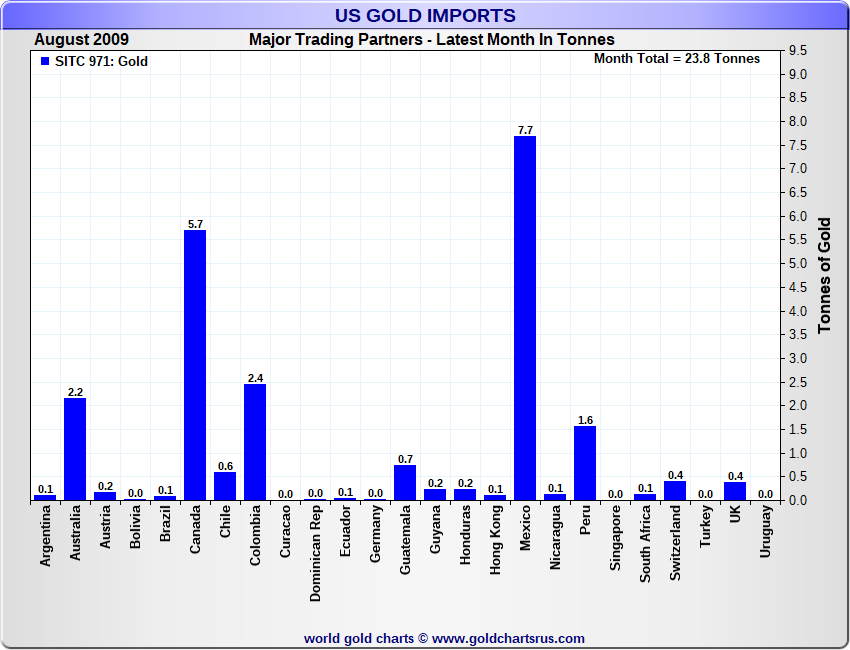Click the Switzerland bar valued 0.4
Screen dimensions: 850x650
pyautogui.click(x=675, y=490)
